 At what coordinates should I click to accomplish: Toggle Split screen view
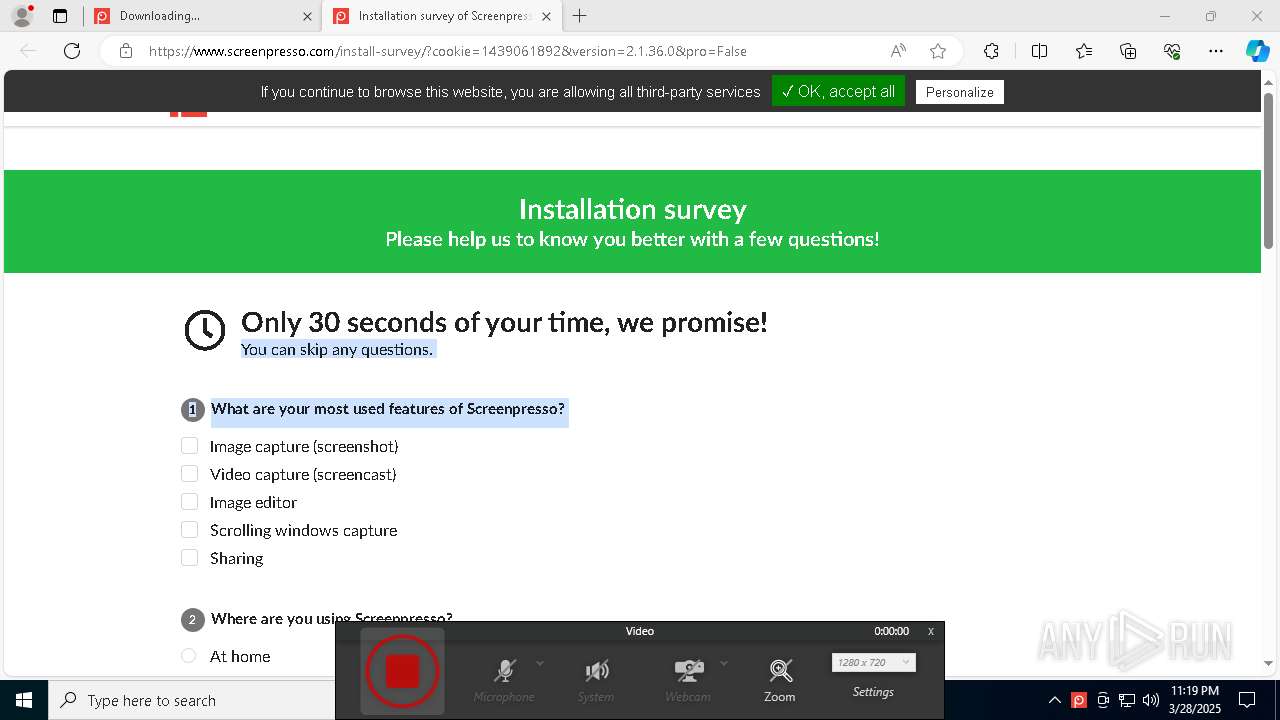(x=1039, y=51)
